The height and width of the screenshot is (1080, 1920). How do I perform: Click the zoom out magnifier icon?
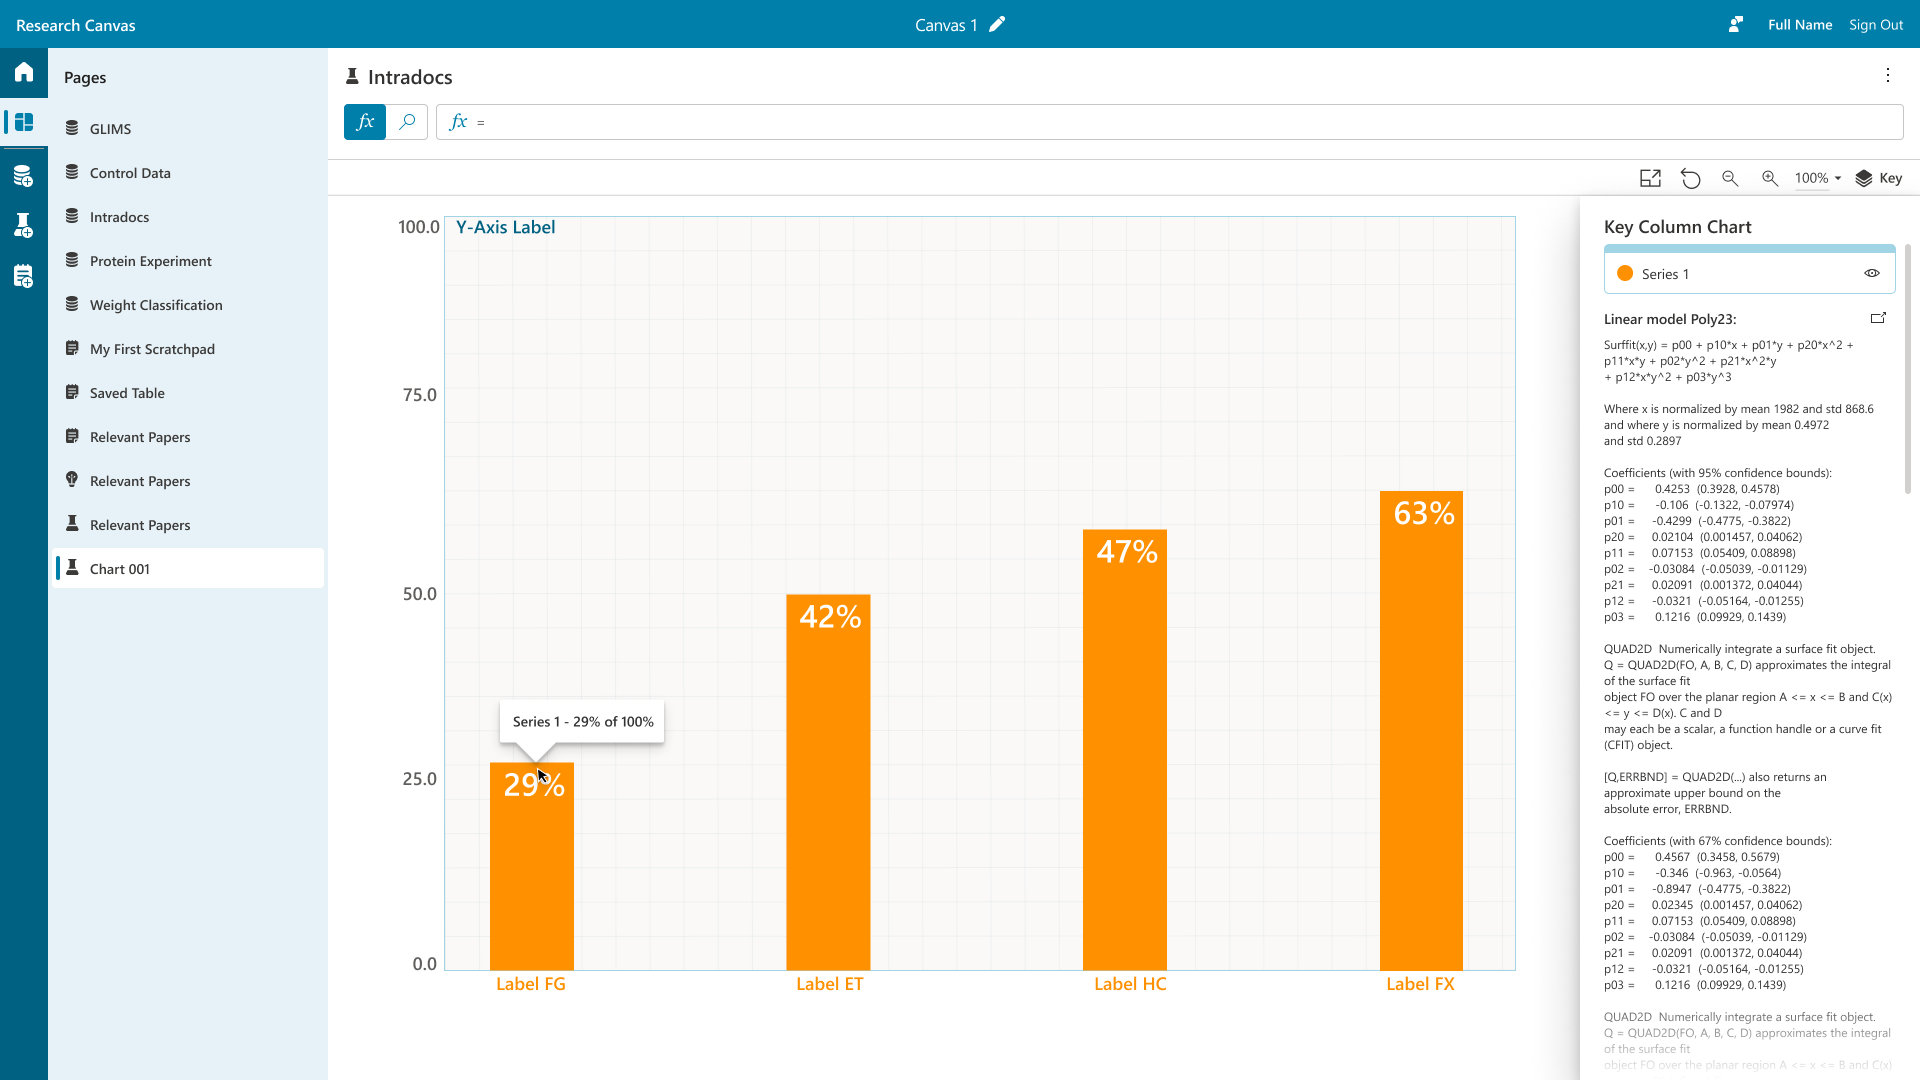click(x=1730, y=179)
